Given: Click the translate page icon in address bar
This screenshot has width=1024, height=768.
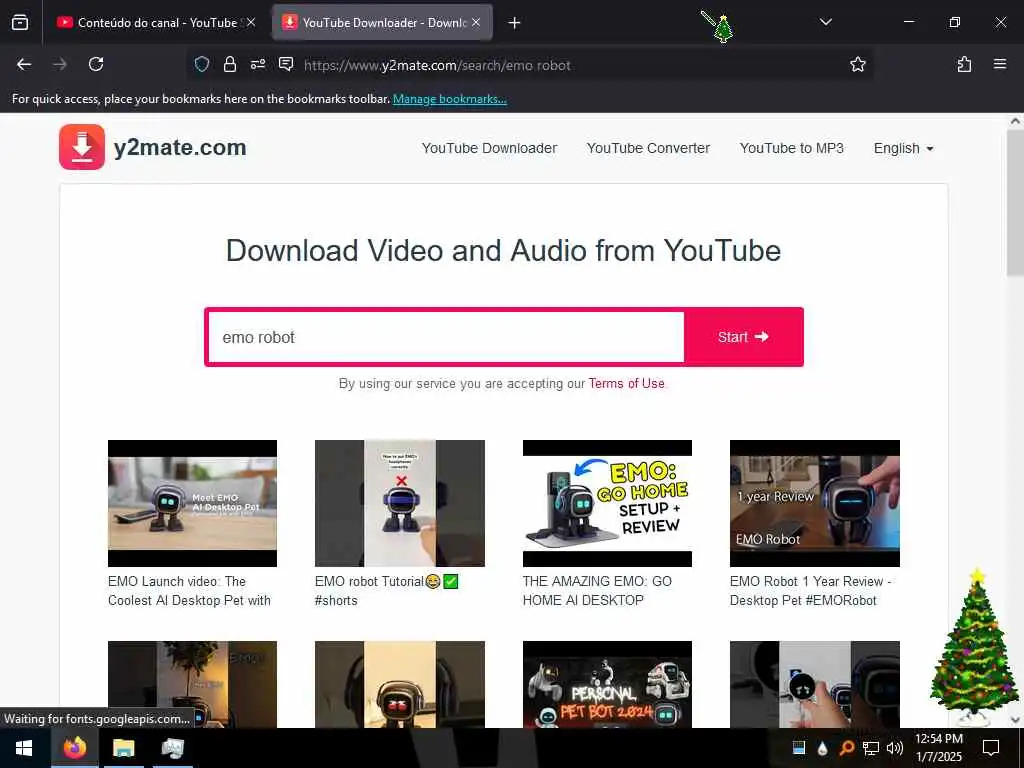Looking at the screenshot, I should pos(286,64).
